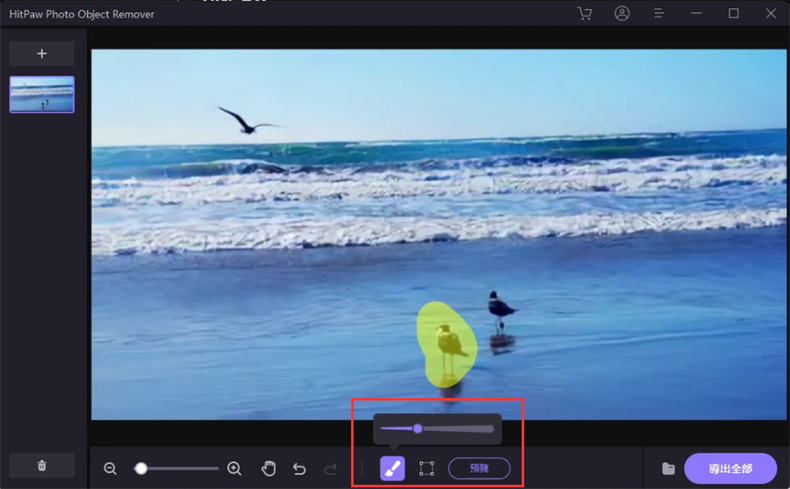The height and width of the screenshot is (489, 790).
Task: Click the 预览 preview button
Action: pyautogui.click(x=479, y=468)
